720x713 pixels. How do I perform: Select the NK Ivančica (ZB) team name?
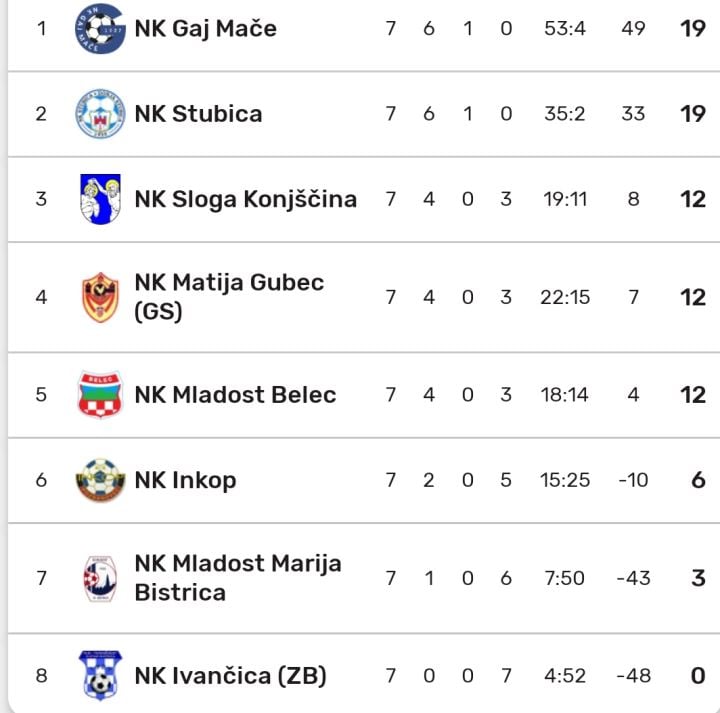(230, 676)
